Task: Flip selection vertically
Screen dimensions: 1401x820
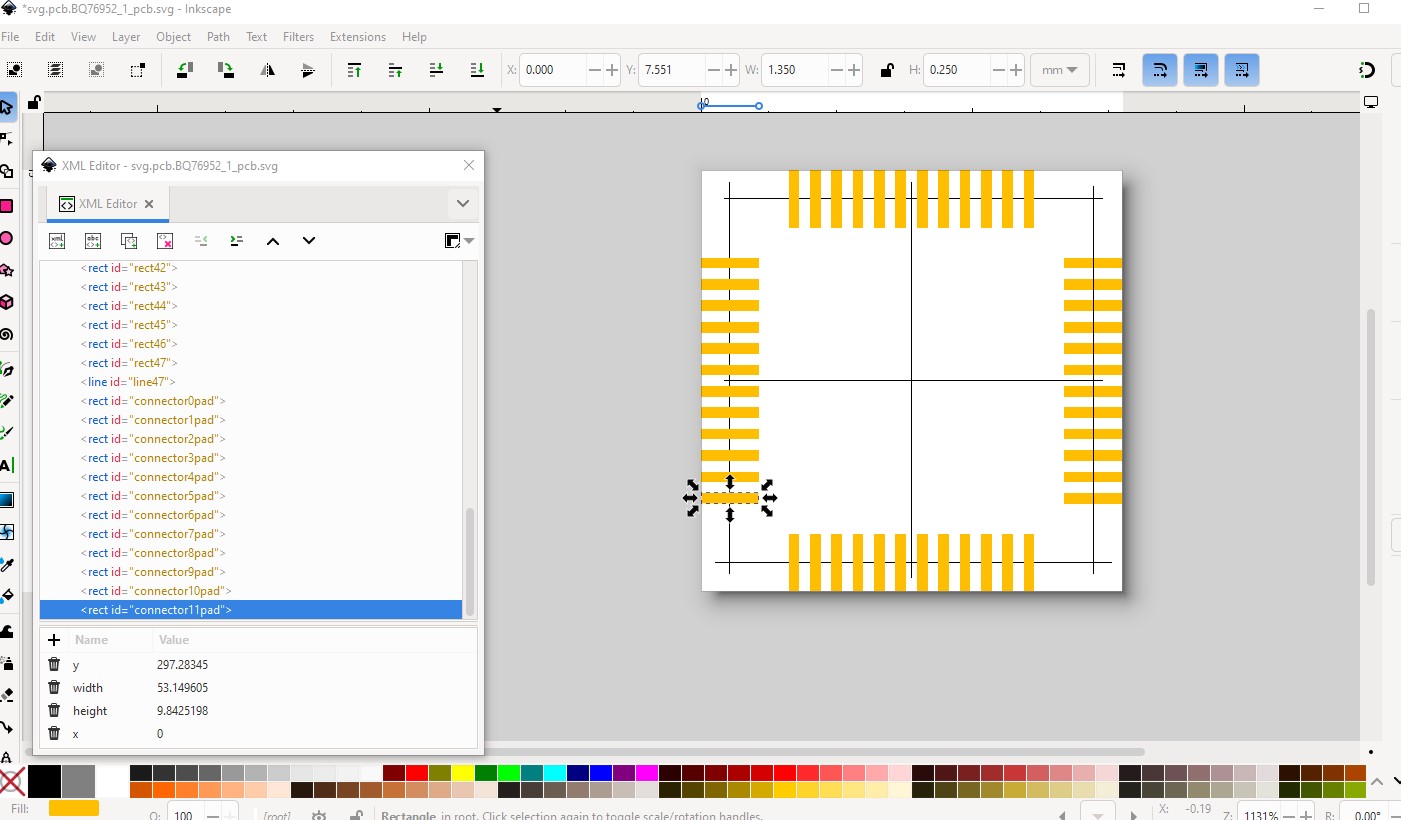Action: [308, 70]
